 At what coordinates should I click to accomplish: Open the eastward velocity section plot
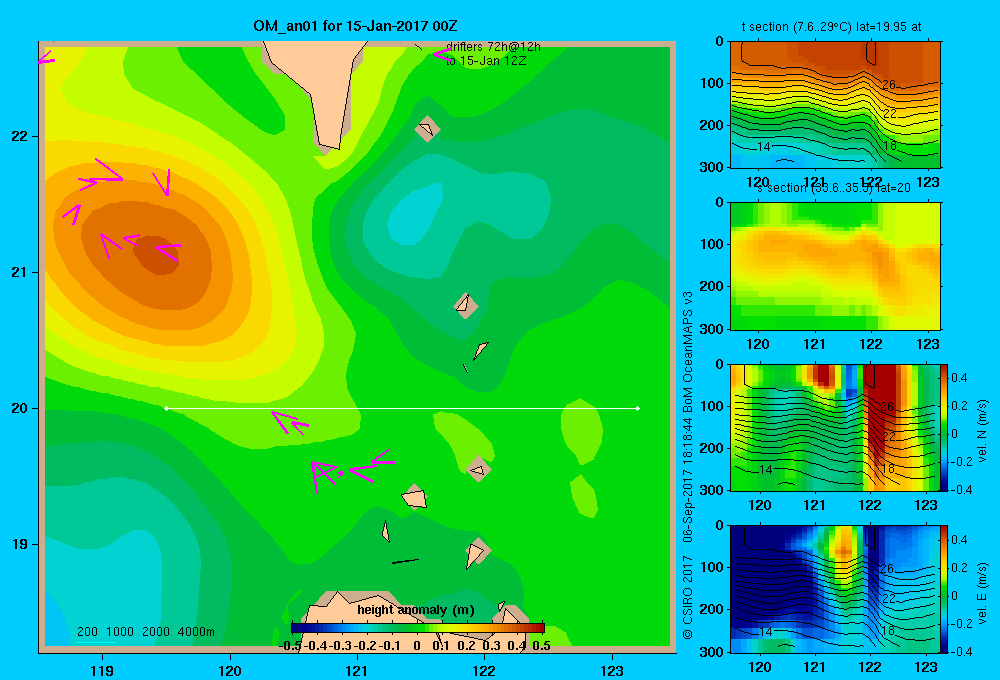point(835,589)
